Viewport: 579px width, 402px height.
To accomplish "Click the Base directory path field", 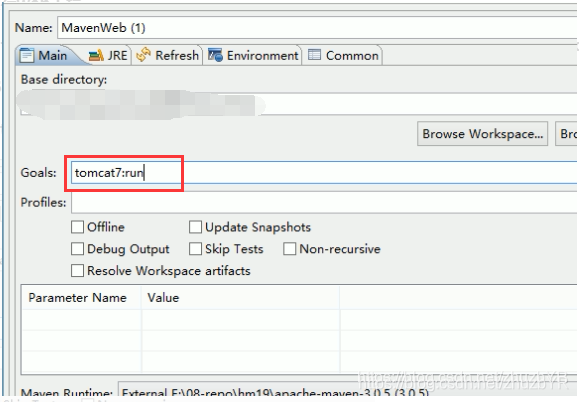I will [299, 104].
